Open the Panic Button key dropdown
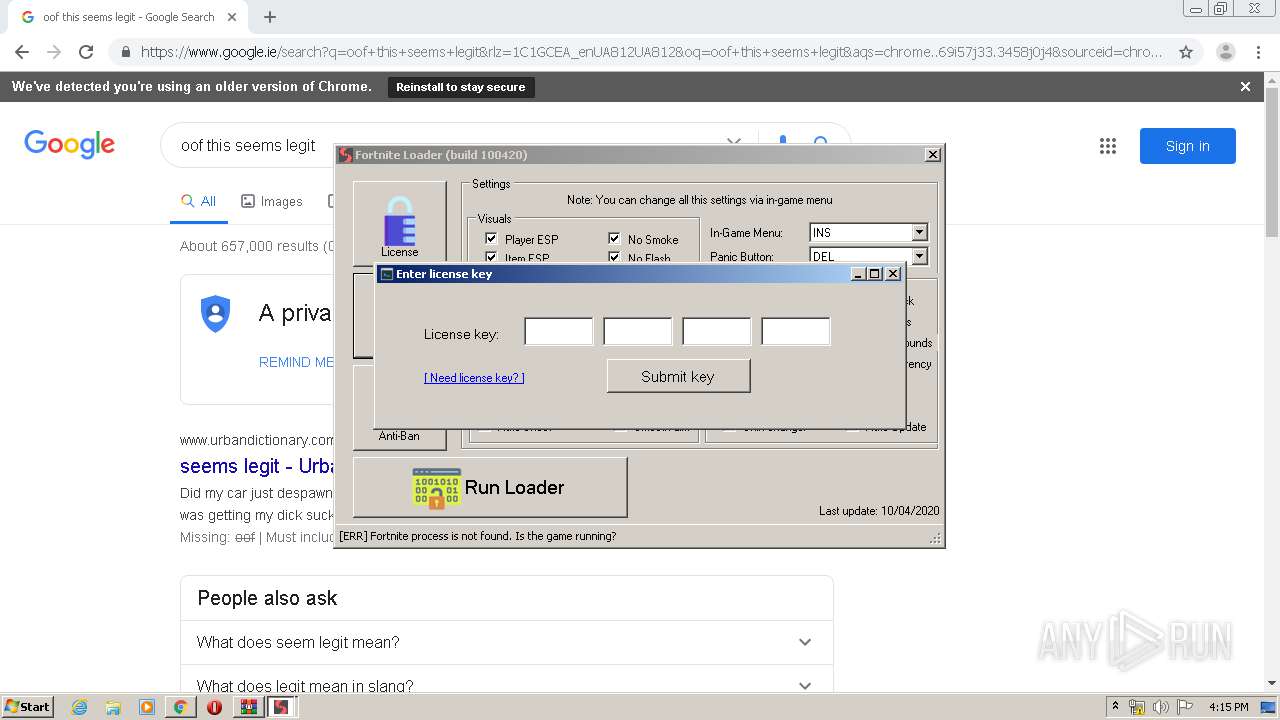The height and width of the screenshot is (720, 1280). (x=919, y=256)
